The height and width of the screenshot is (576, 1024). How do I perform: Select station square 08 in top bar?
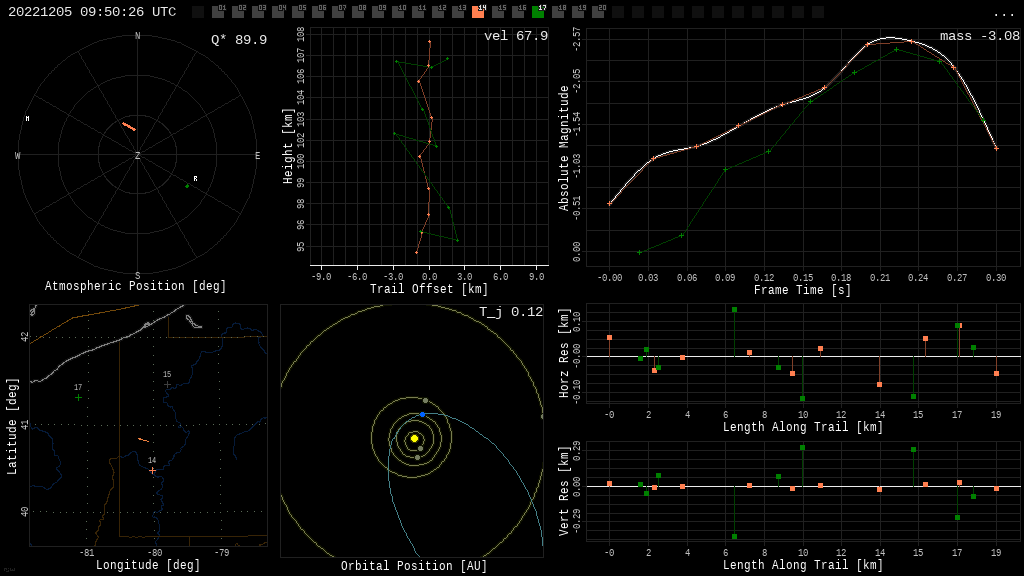tap(359, 12)
